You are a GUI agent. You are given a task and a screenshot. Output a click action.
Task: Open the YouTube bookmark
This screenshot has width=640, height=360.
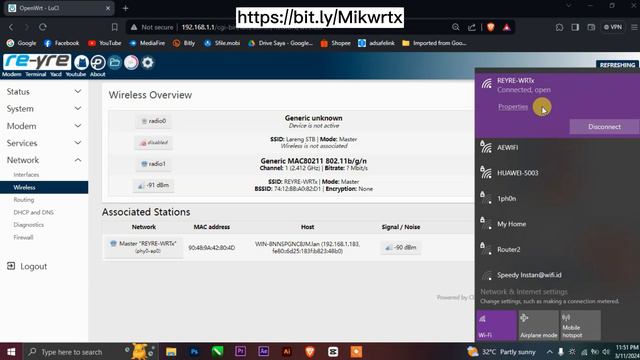[x=104, y=43]
